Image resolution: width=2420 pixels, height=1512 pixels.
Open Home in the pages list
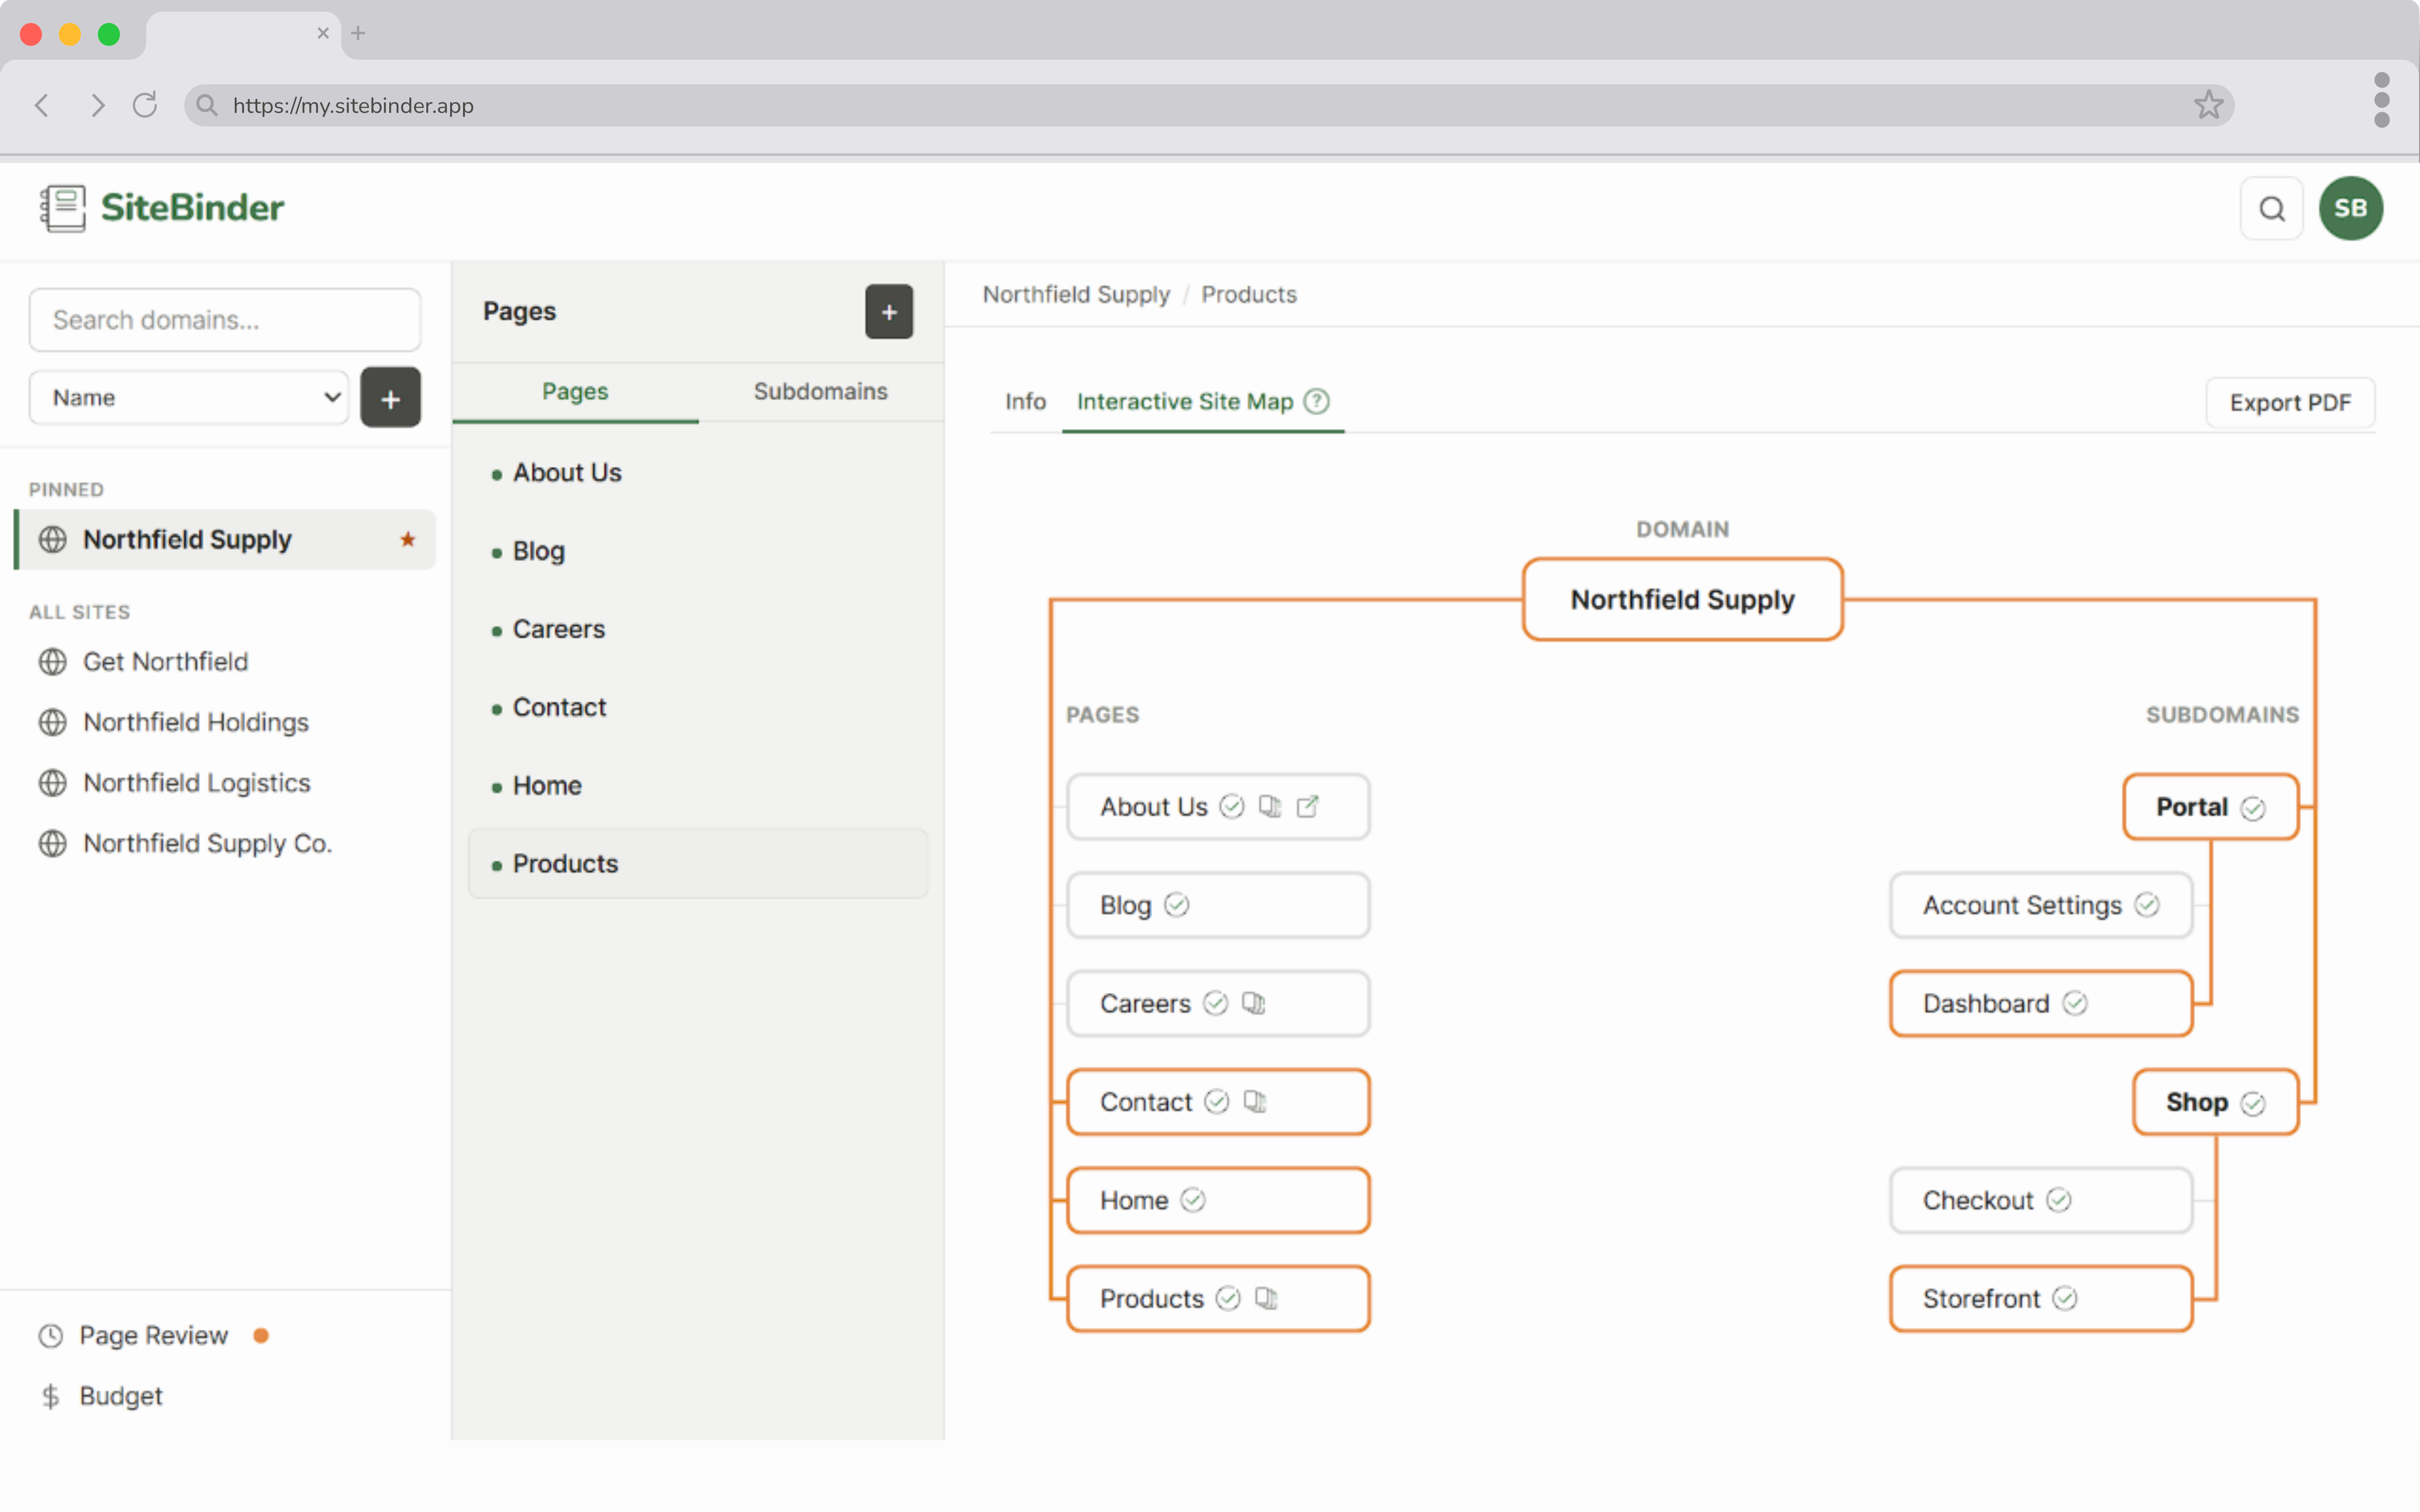(698, 786)
